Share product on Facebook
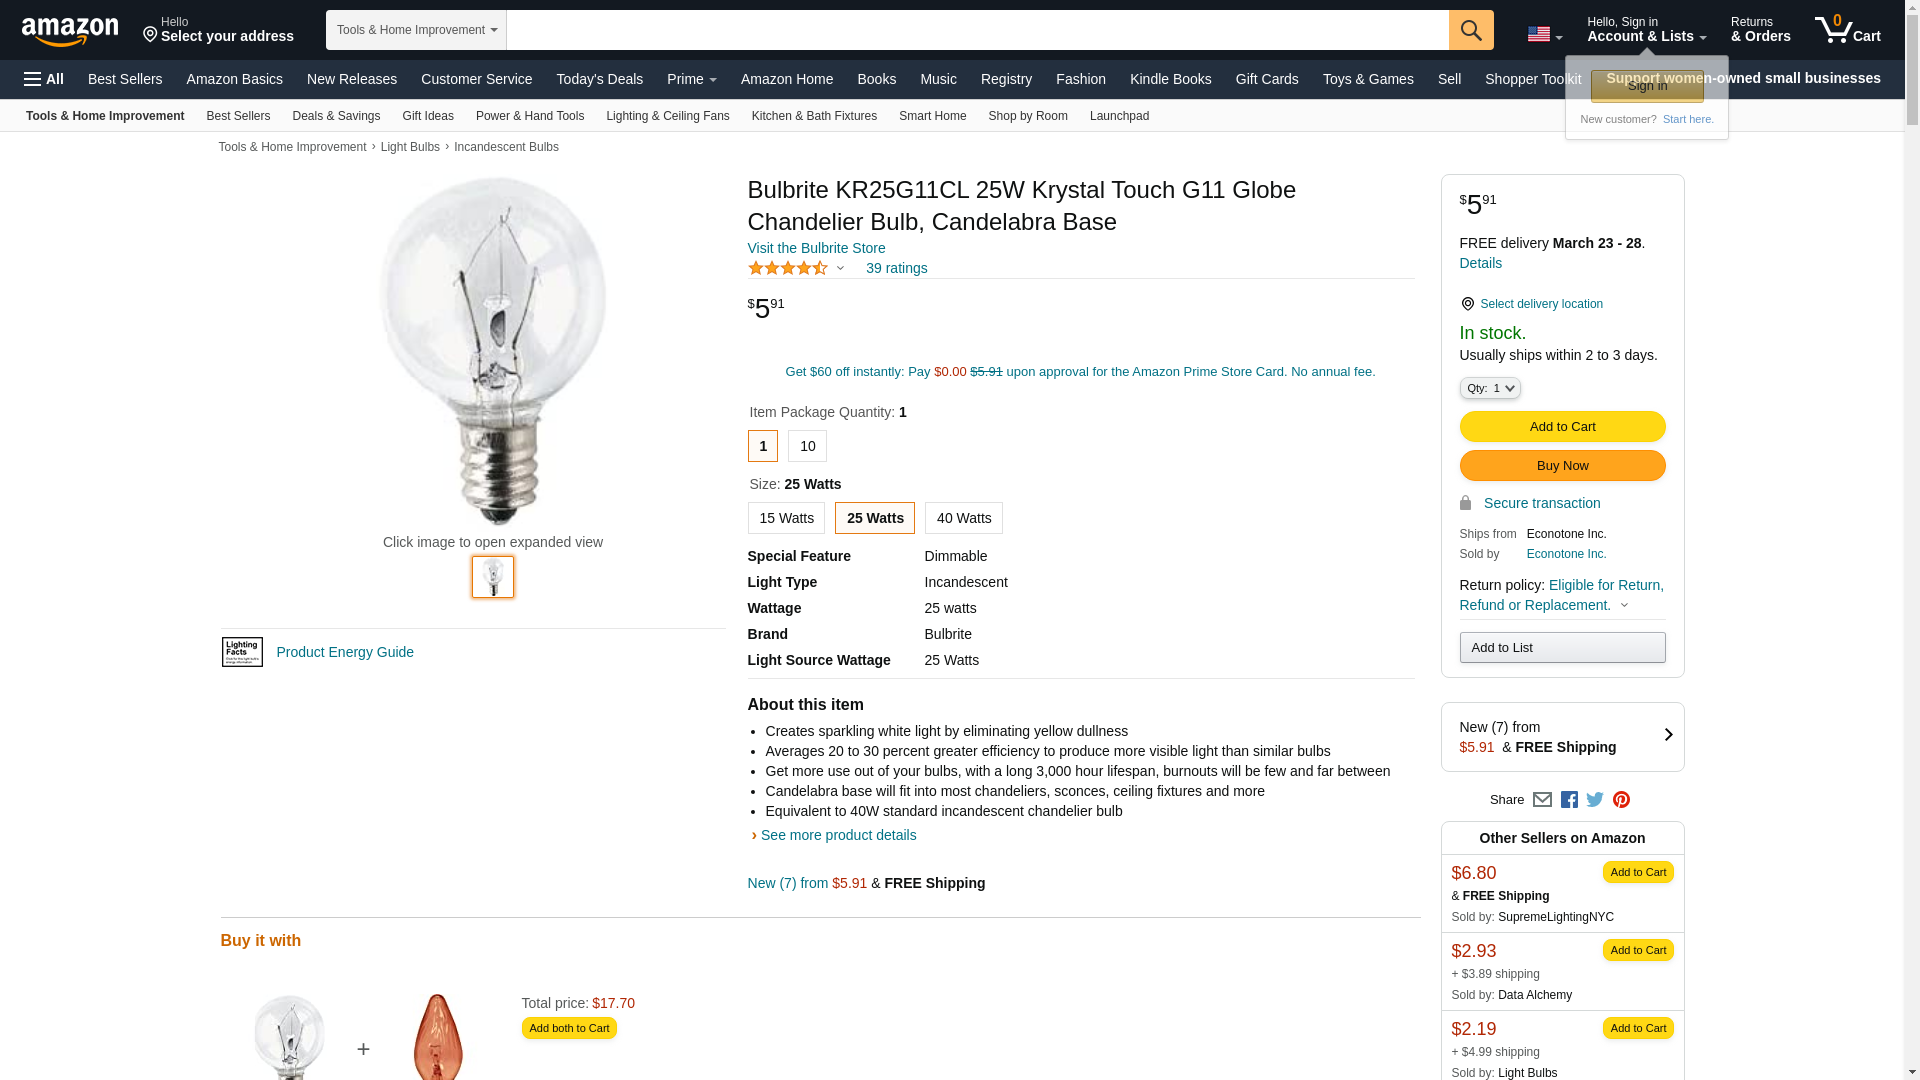1920x1080 pixels. coord(1569,800)
